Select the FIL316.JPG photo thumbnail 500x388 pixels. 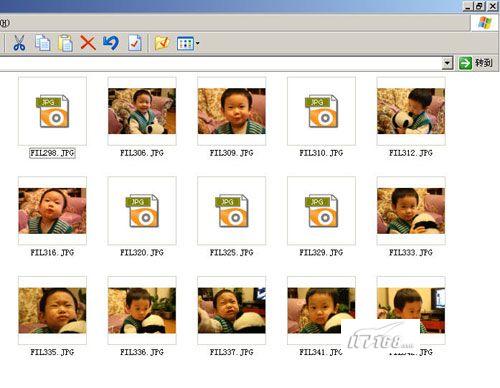52,211
